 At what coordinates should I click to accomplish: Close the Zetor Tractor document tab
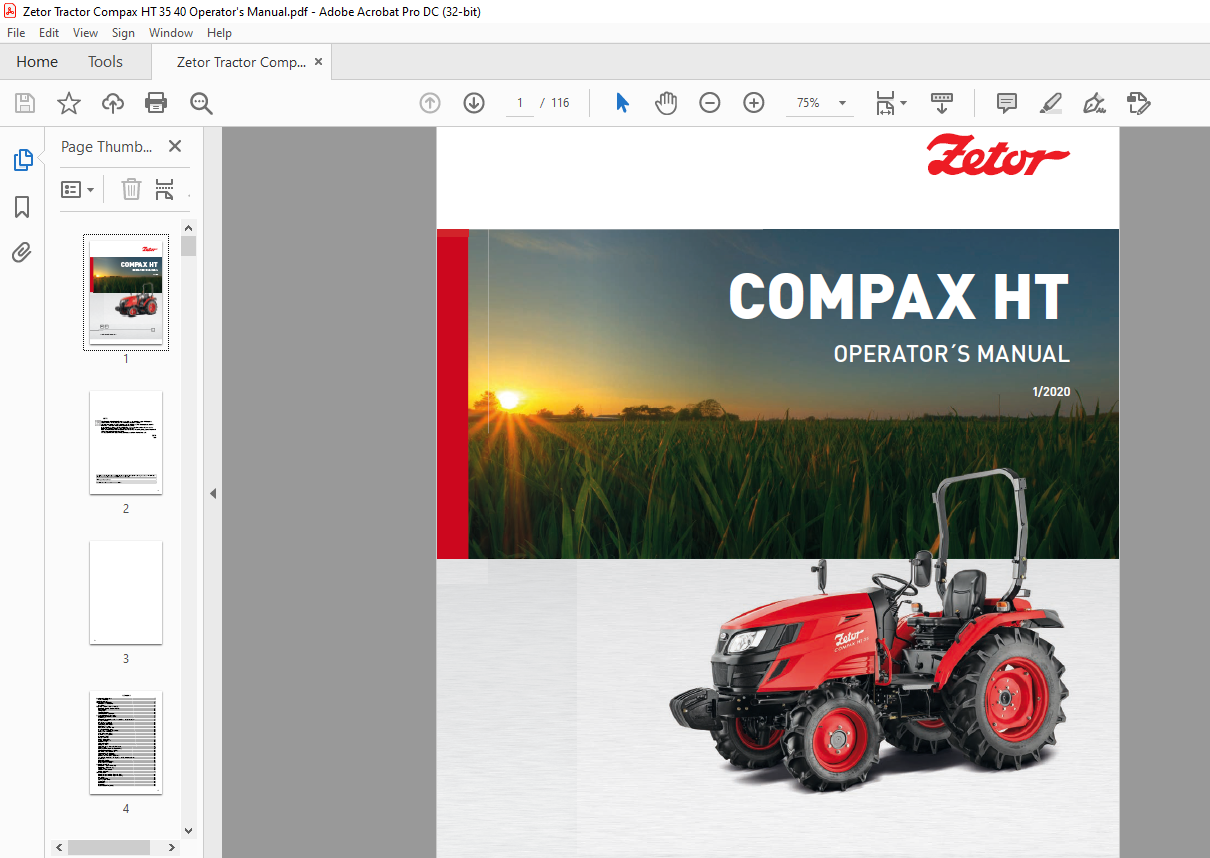(319, 62)
